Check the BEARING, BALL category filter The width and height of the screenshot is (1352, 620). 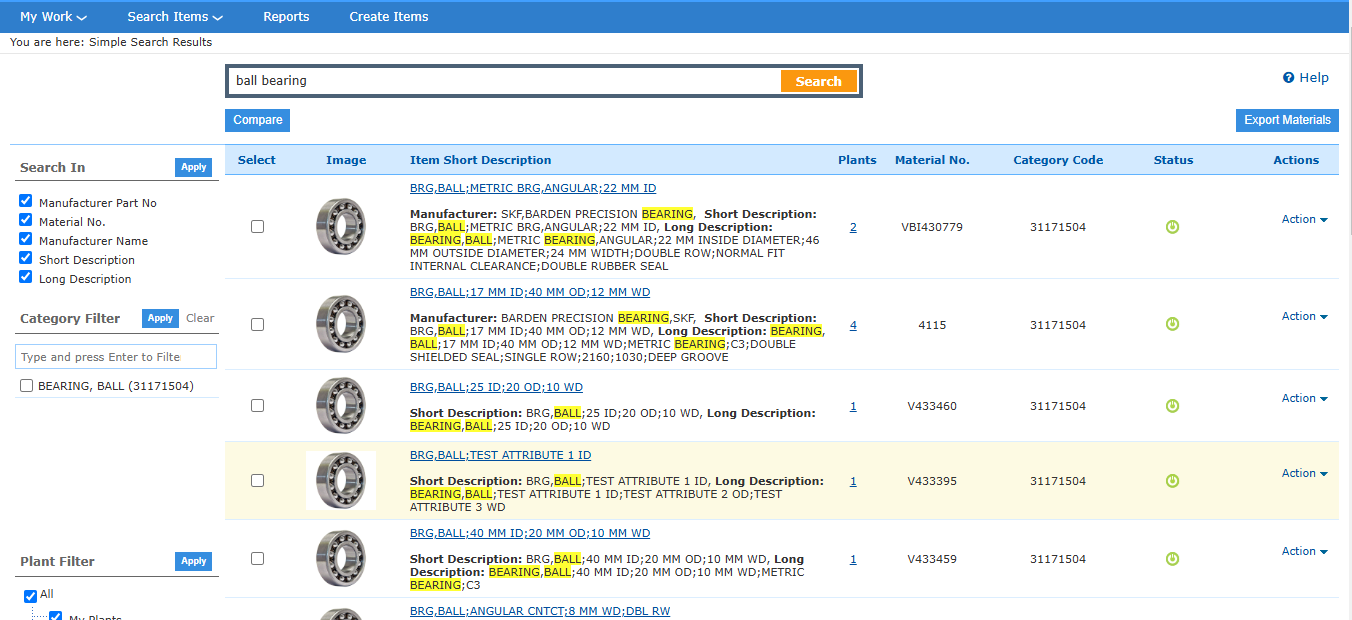(x=27, y=386)
